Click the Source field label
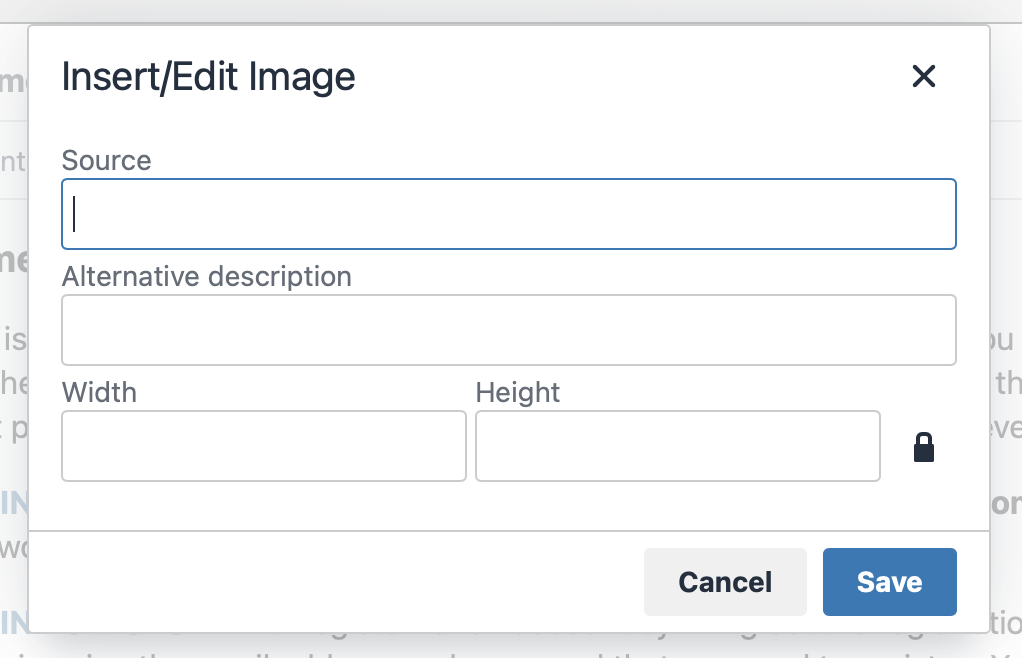 pyautogui.click(x=107, y=161)
